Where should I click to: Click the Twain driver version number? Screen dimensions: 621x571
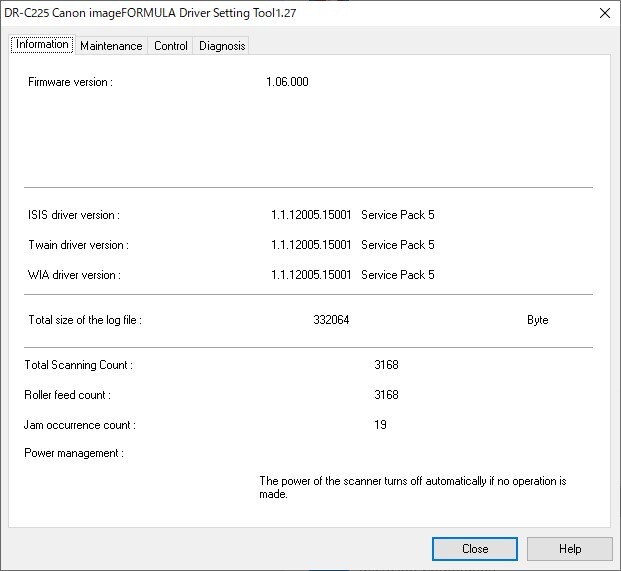311,245
